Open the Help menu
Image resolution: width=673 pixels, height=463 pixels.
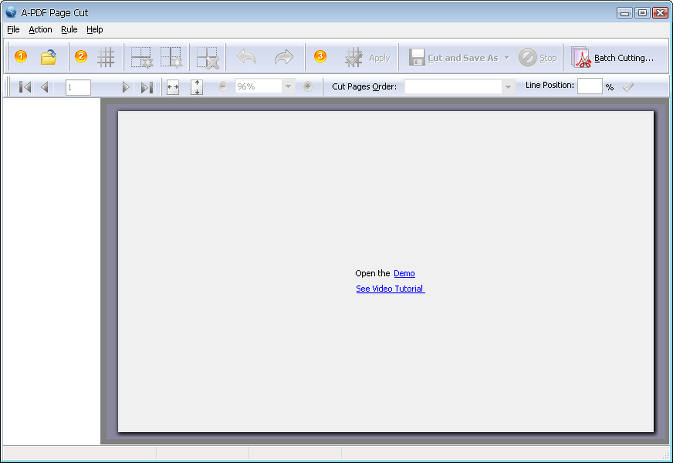pos(94,30)
